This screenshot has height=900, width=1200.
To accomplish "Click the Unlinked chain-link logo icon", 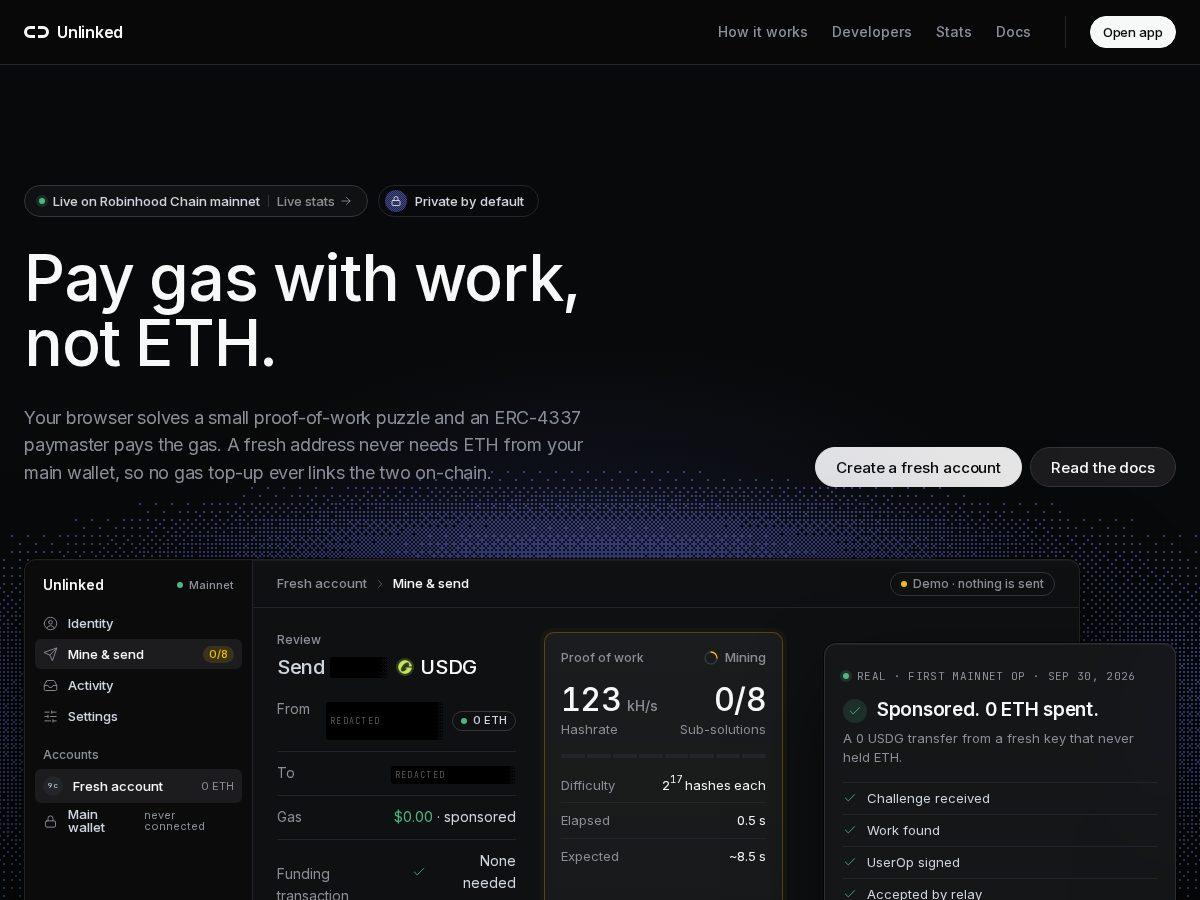I will 36,32.
